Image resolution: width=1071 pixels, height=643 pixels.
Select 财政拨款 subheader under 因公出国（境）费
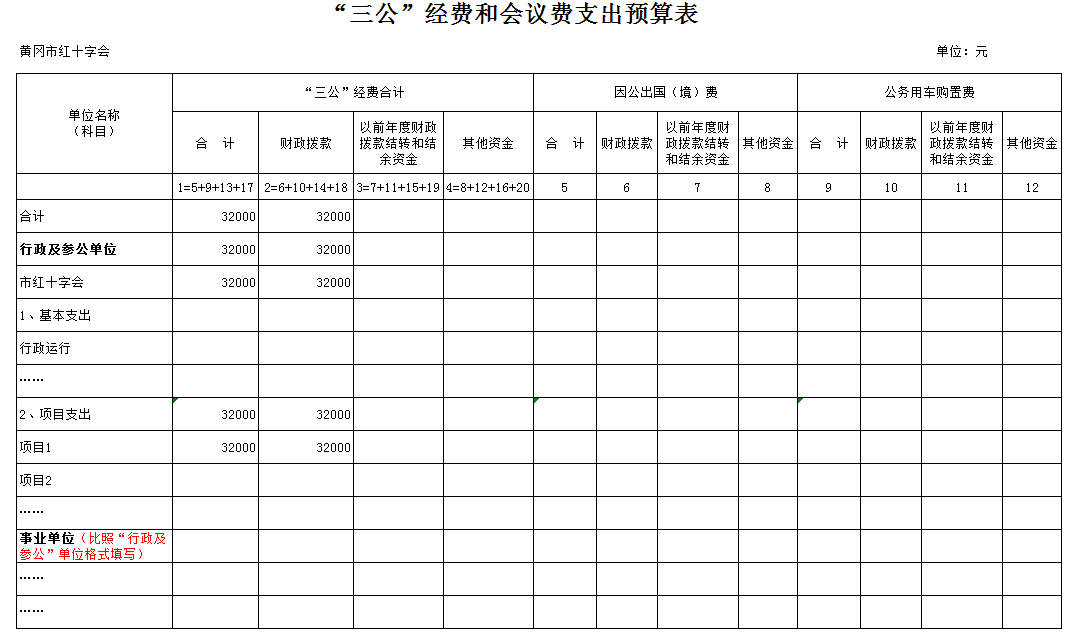[x=626, y=143]
